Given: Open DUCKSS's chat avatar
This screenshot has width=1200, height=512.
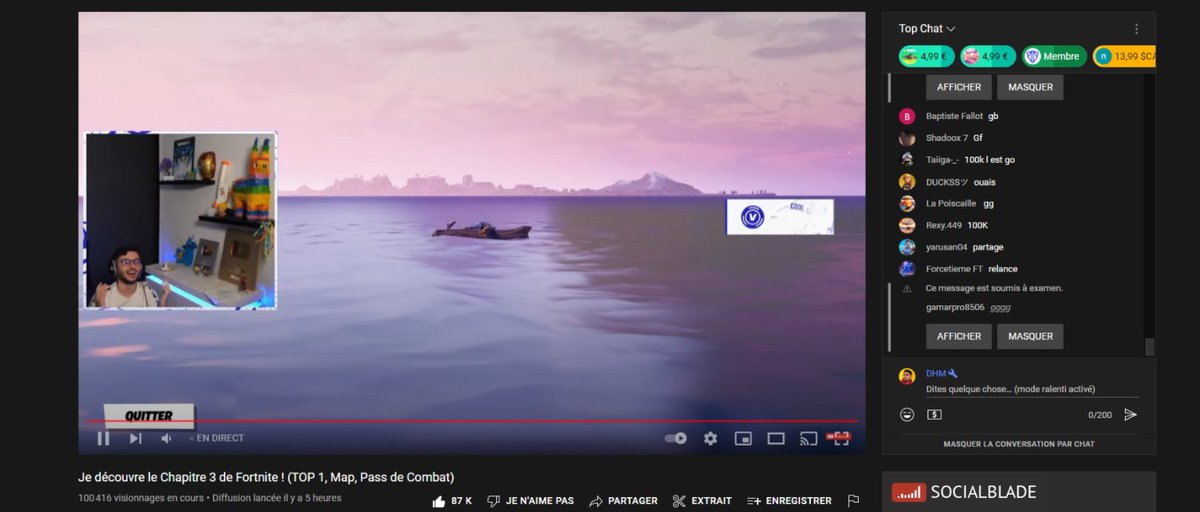Looking at the screenshot, I should click(907, 182).
